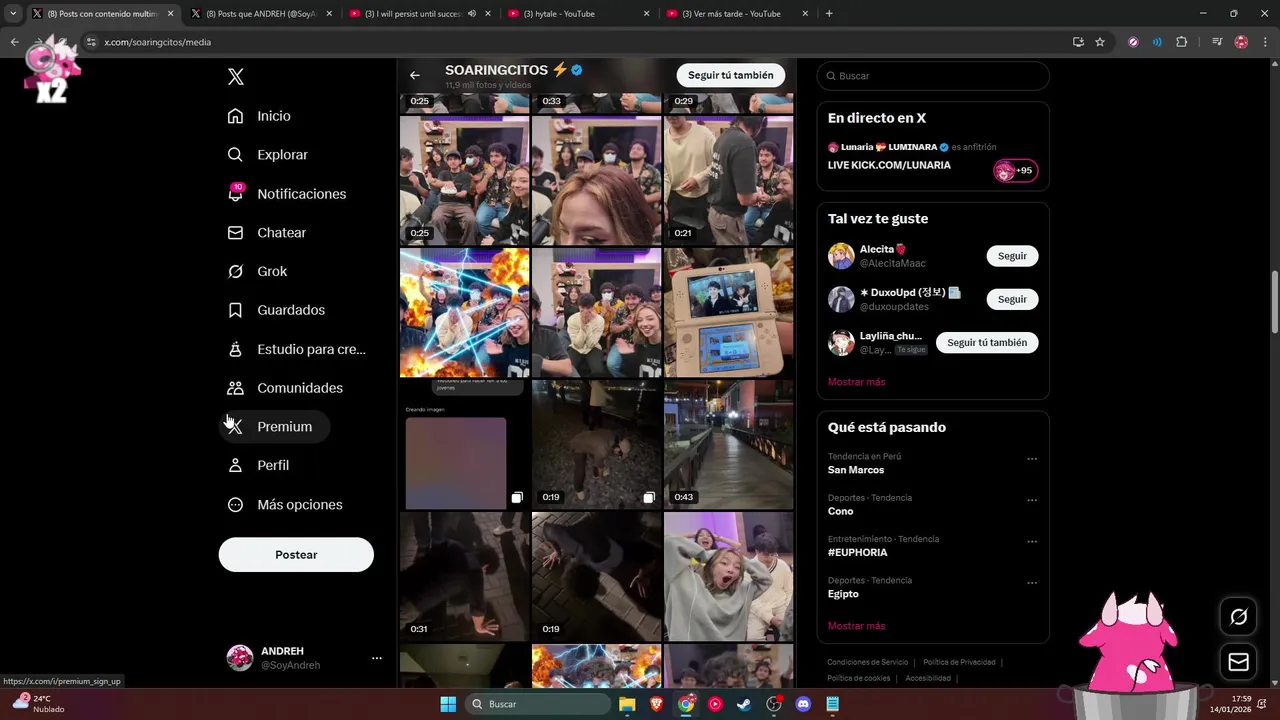
Task: Open Lunaria live broadcast LIVE KICK.COM/LUNARIA
Action: [x=889, y=165]
